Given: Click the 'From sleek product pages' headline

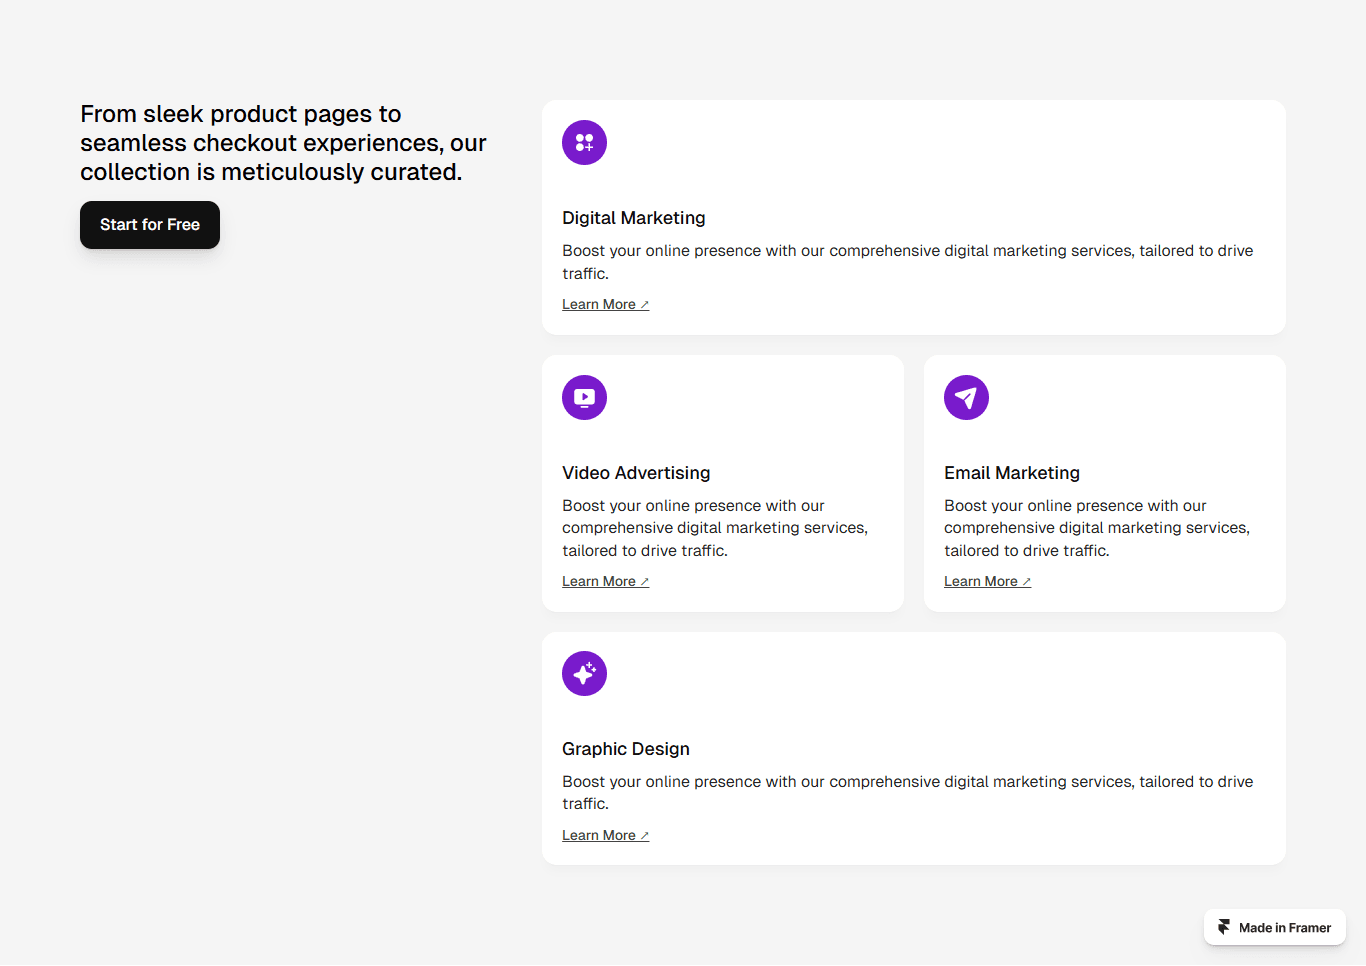Looking at the screenshot, I should (283, 143).
